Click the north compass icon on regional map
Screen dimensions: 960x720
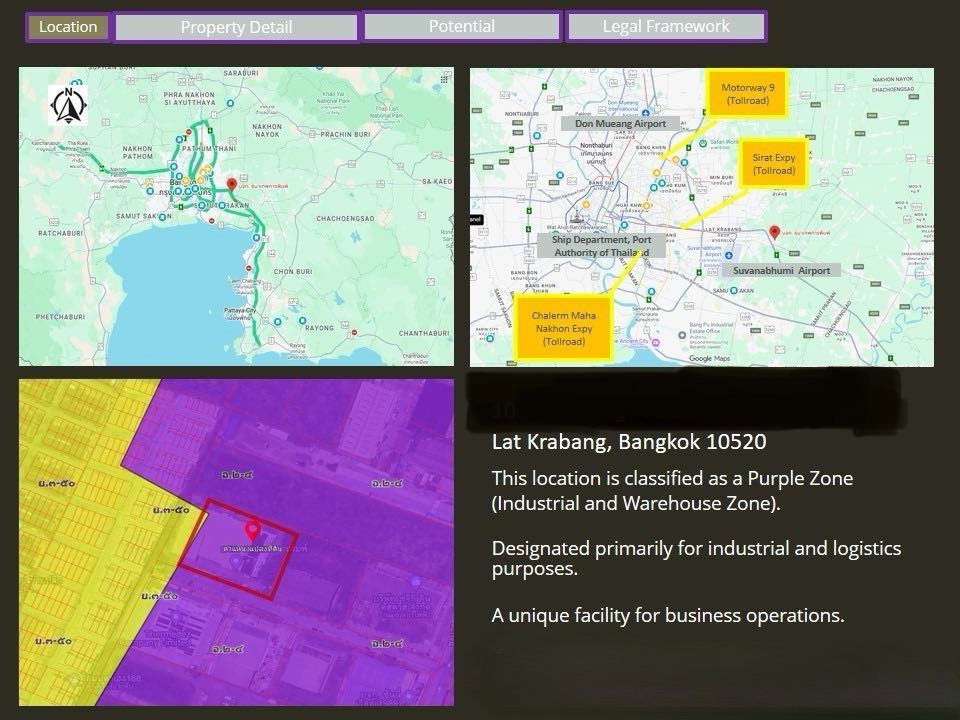tap(68, 101)
